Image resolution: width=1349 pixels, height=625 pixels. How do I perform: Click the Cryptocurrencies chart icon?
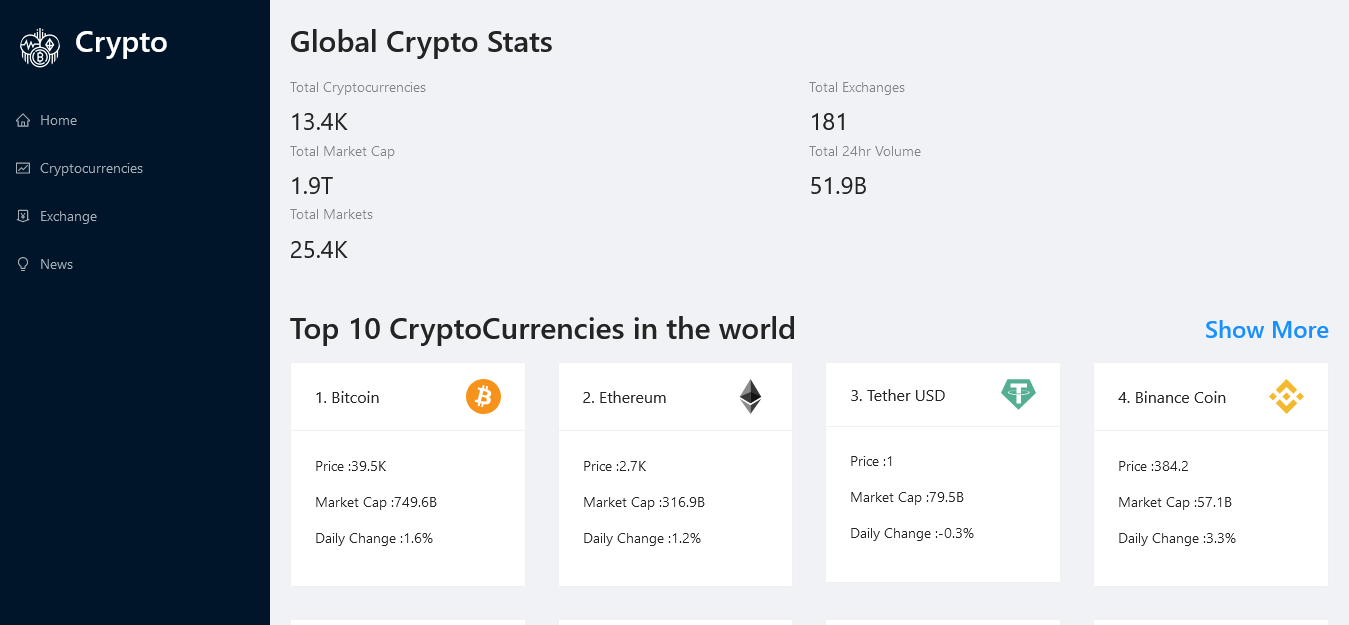point(23,168)
